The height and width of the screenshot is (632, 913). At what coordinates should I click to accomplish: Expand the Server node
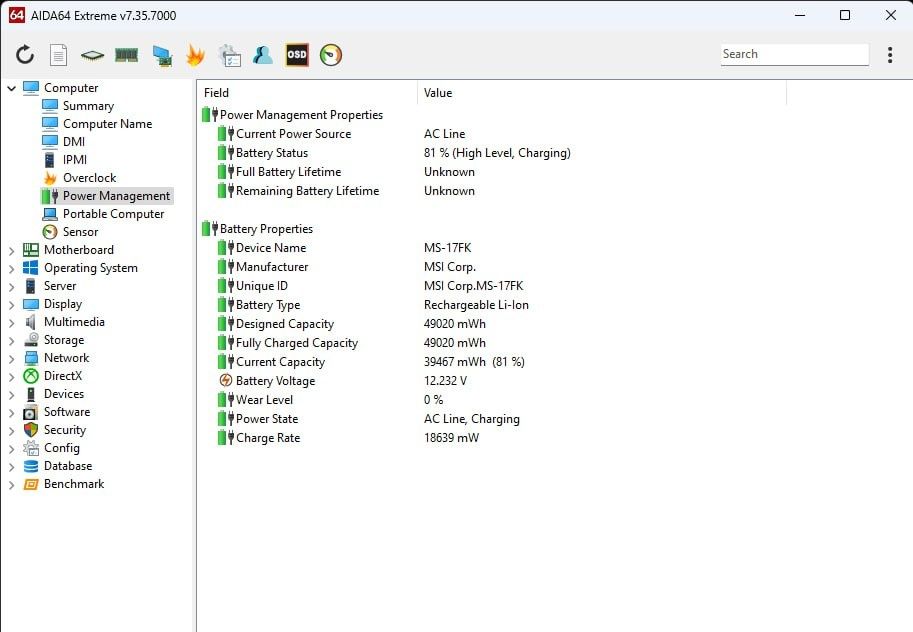point(11,287)
